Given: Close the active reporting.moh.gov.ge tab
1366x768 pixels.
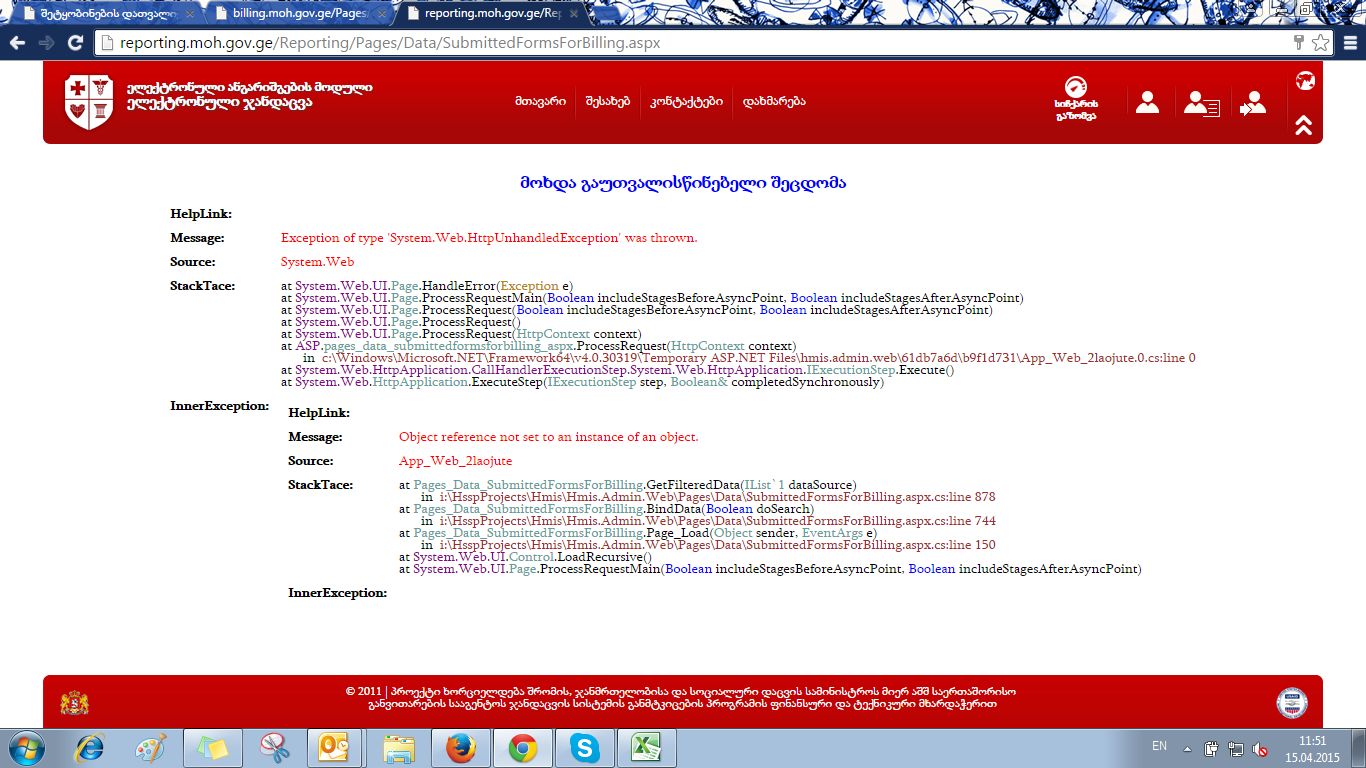Looking at the screenshot, I should pos(581,14).
